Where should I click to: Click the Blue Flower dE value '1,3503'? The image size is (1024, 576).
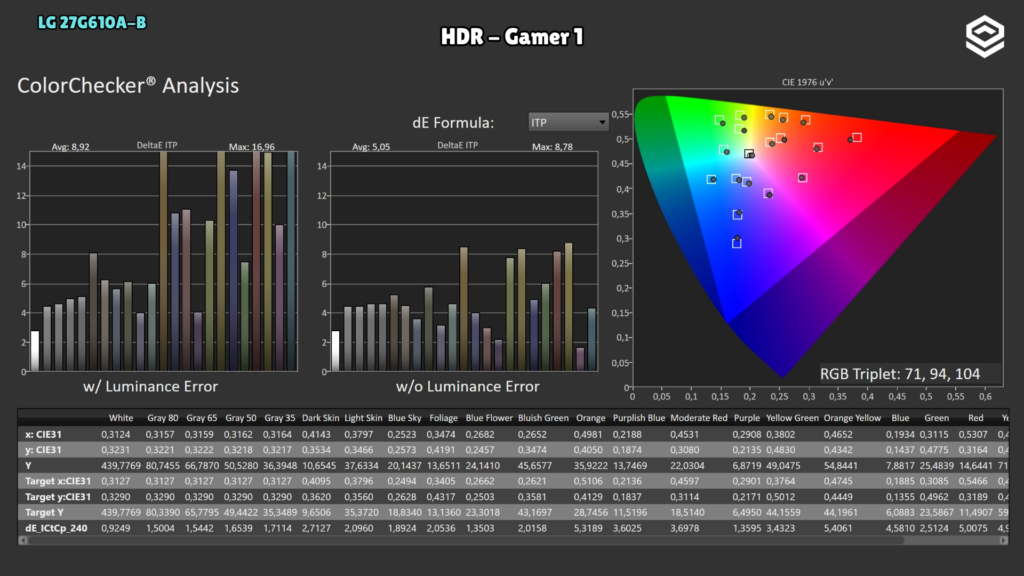(x=480, y=528)
